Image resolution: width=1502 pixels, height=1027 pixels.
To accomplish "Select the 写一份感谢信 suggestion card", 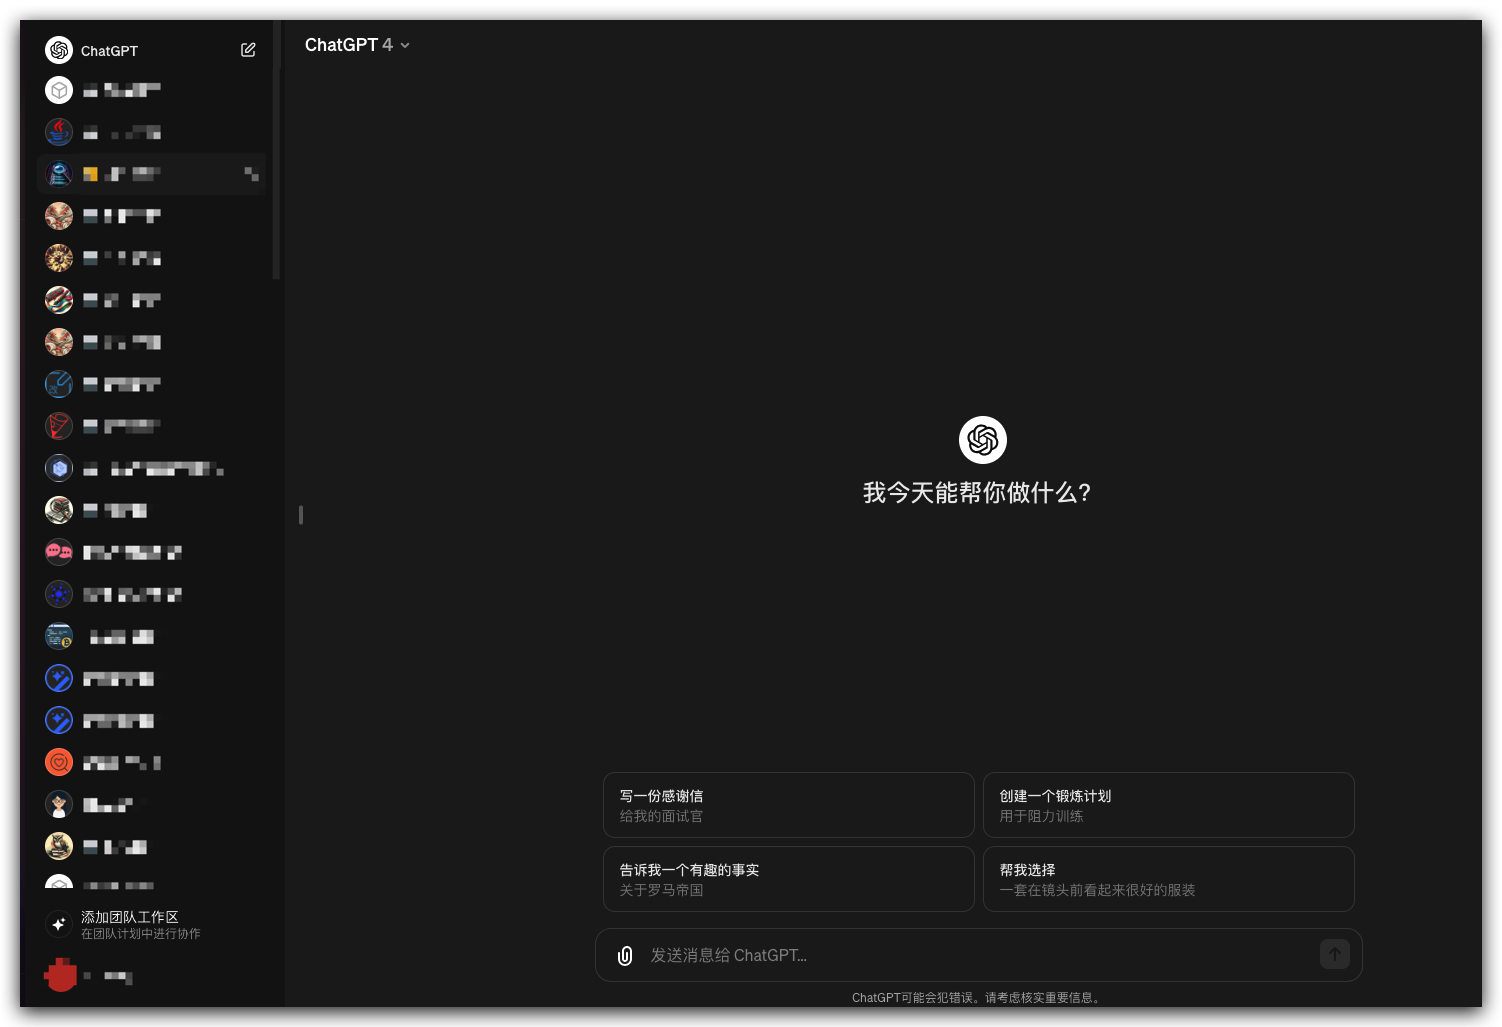I will coord(789,805).
